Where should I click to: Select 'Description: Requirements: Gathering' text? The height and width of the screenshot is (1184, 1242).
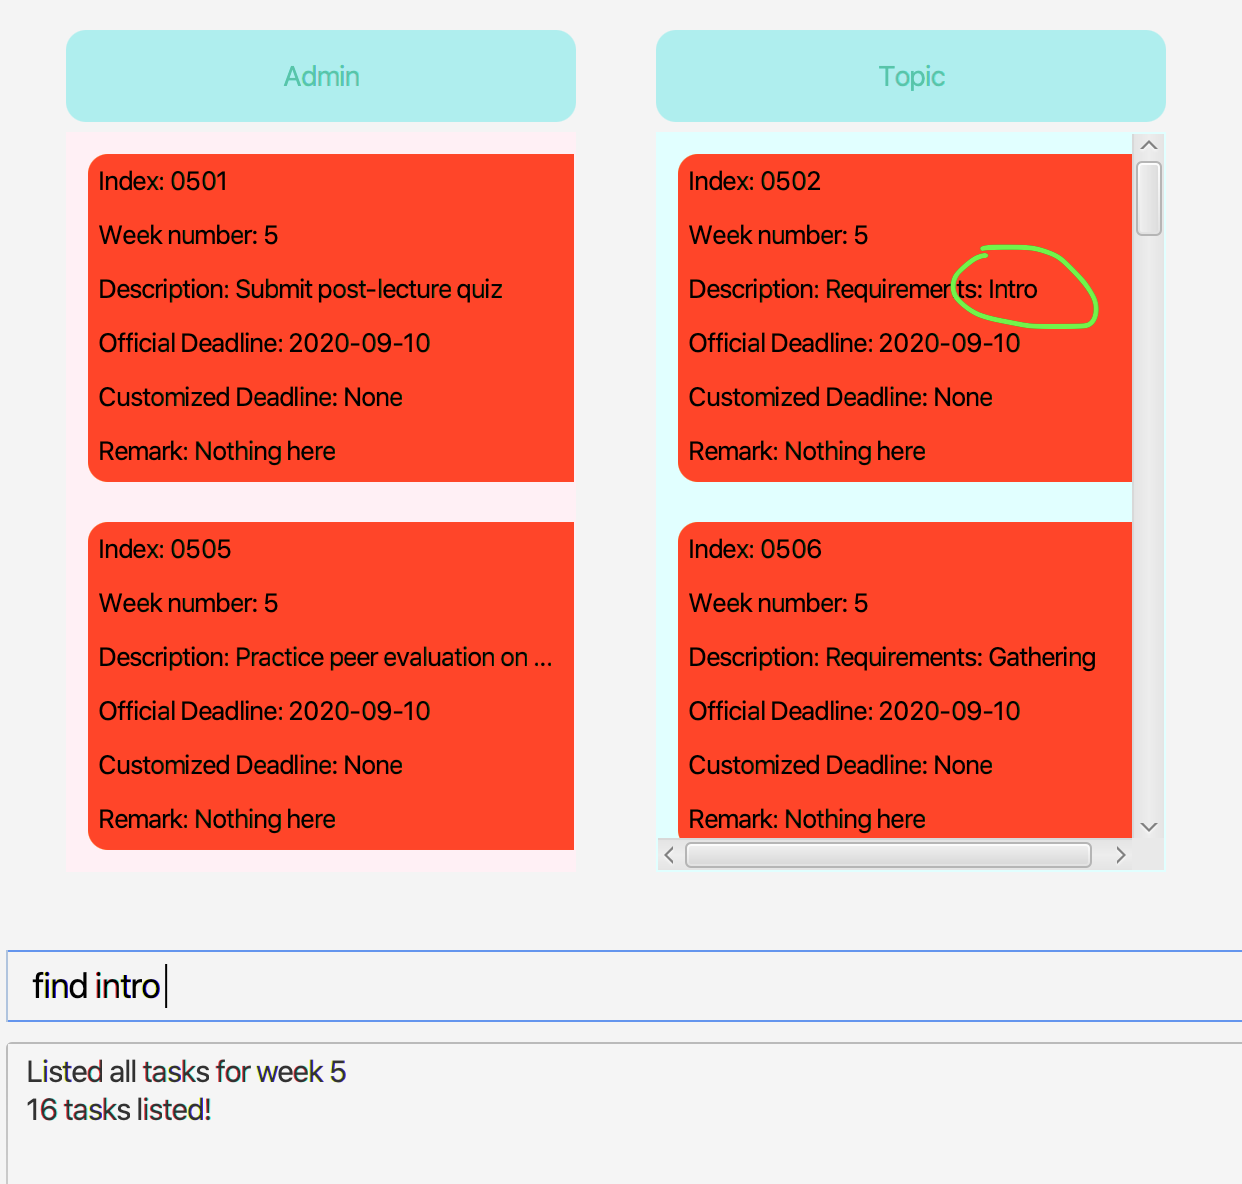tap(892, 657)
